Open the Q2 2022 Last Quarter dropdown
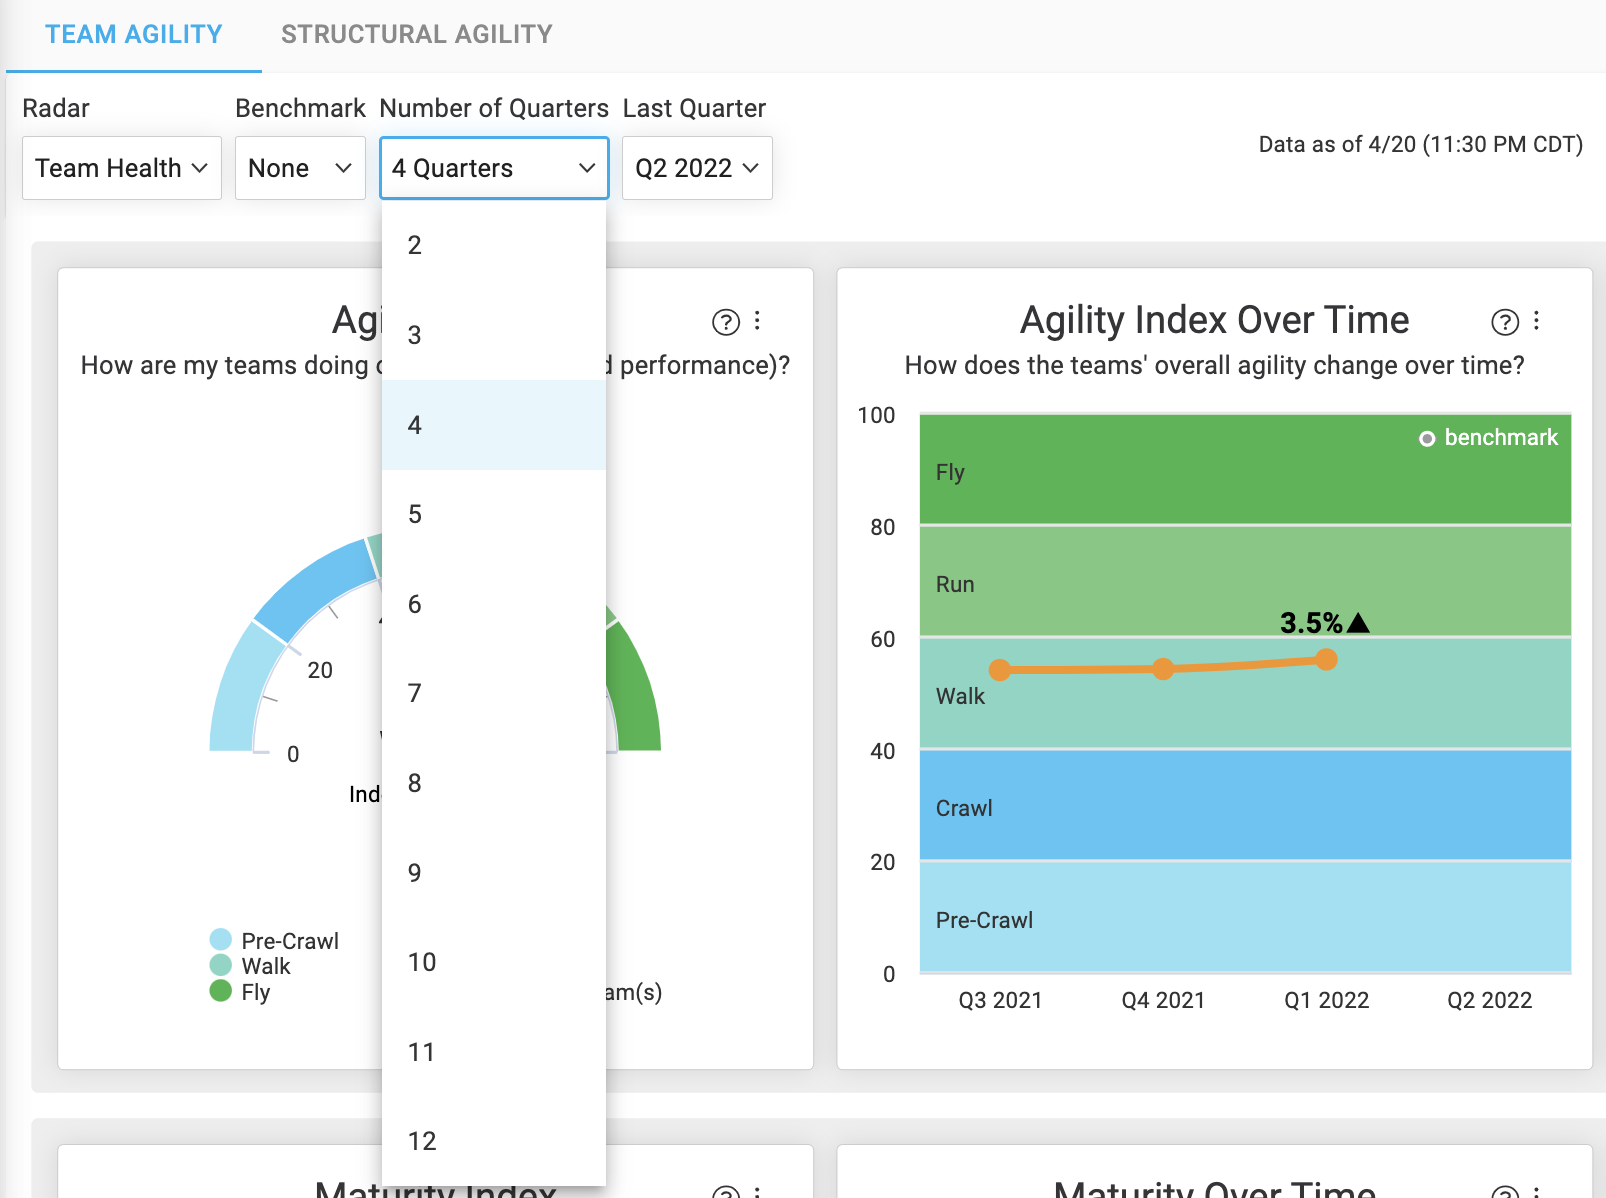 click(x=697, y=168)
